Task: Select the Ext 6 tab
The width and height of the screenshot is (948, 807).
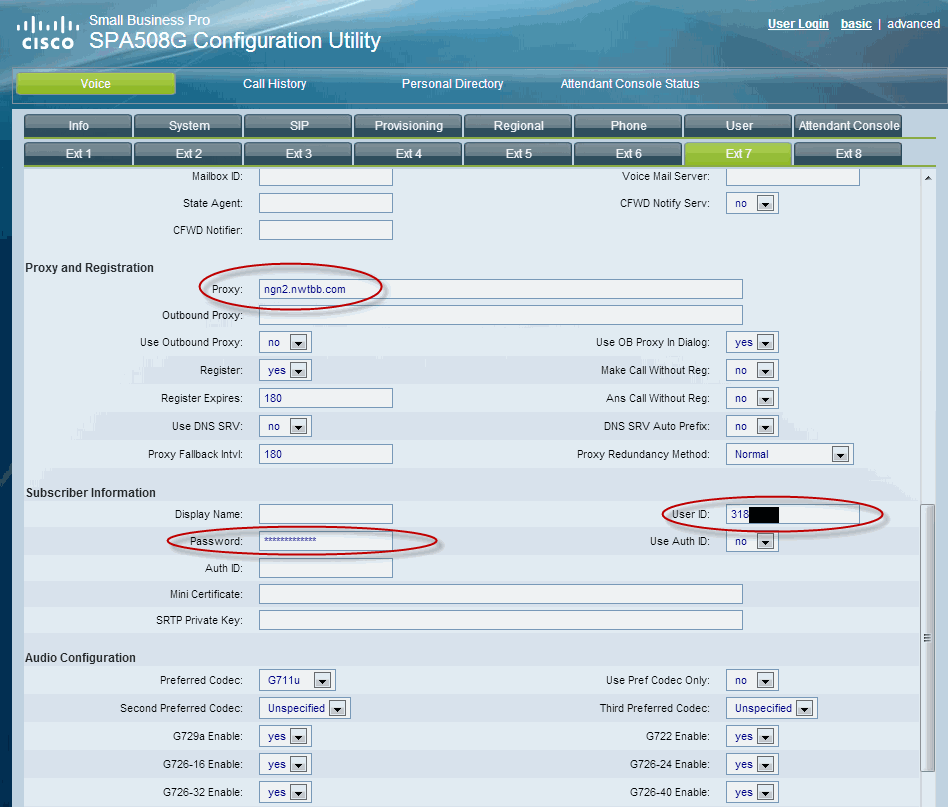Action: tap(629, 154)
